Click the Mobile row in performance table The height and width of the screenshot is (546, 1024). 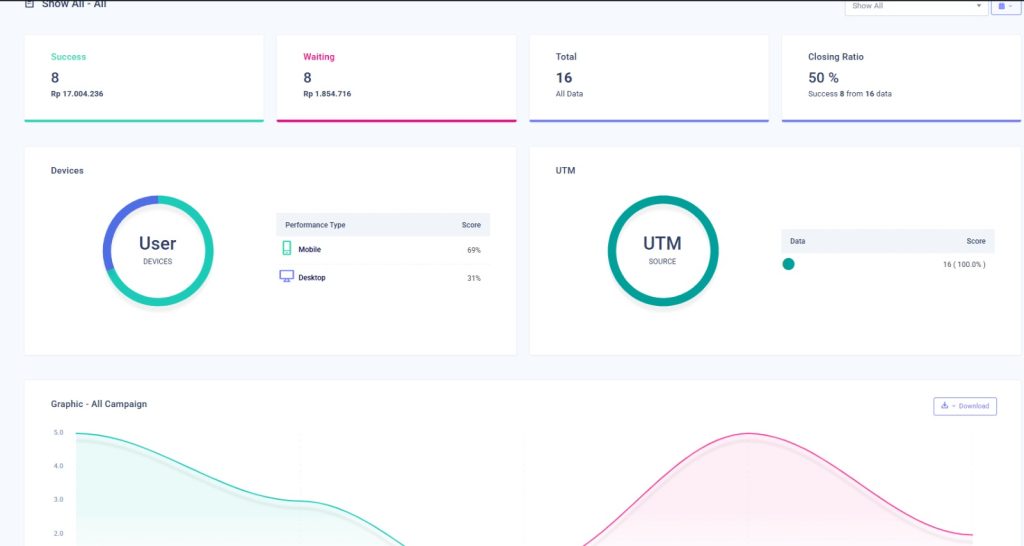pyautogui.click(x=383, y=250)
